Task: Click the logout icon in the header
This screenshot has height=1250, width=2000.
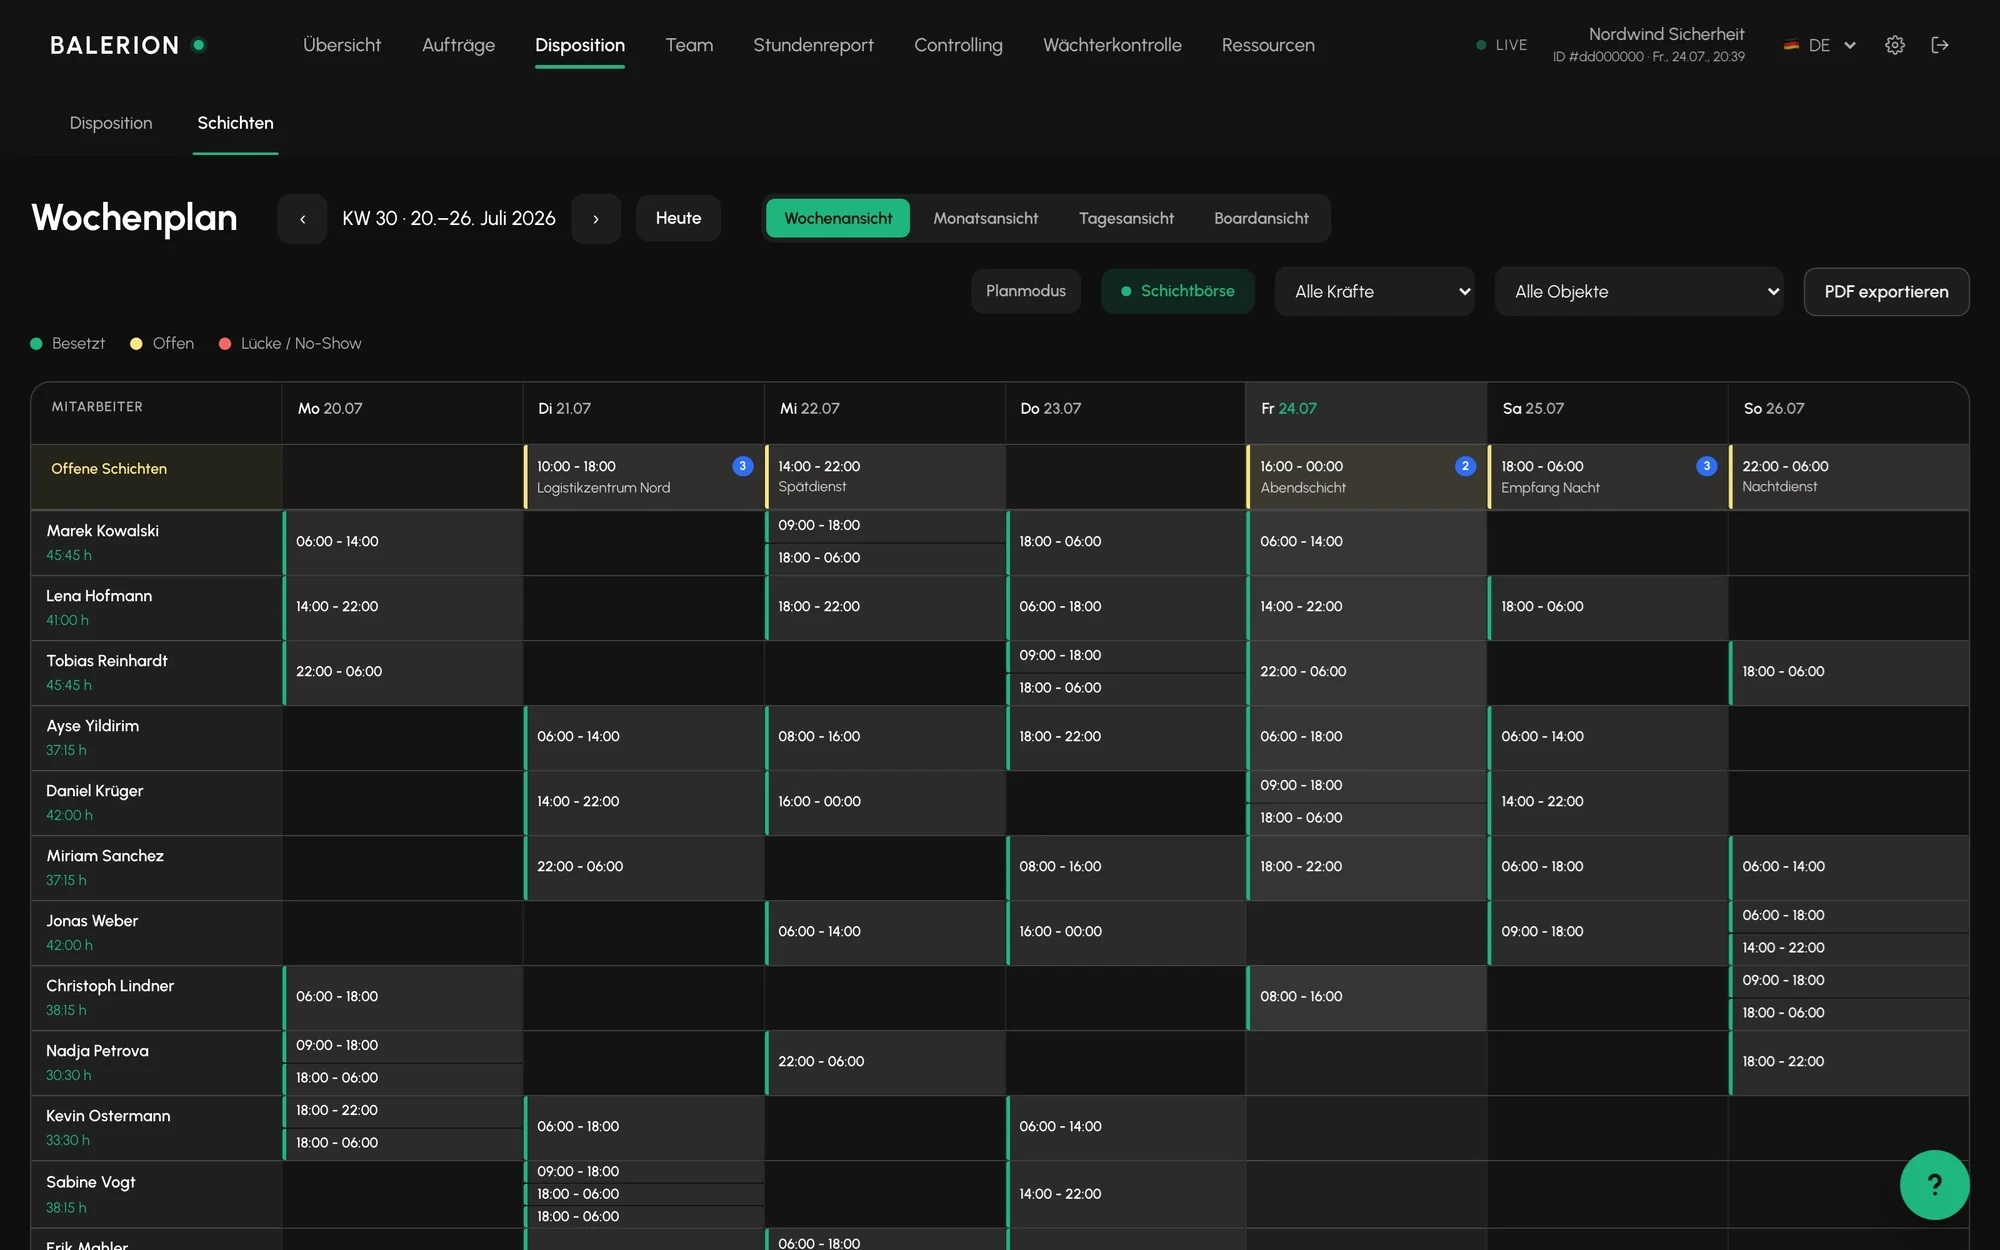Action: click(x=1940, y=45)
